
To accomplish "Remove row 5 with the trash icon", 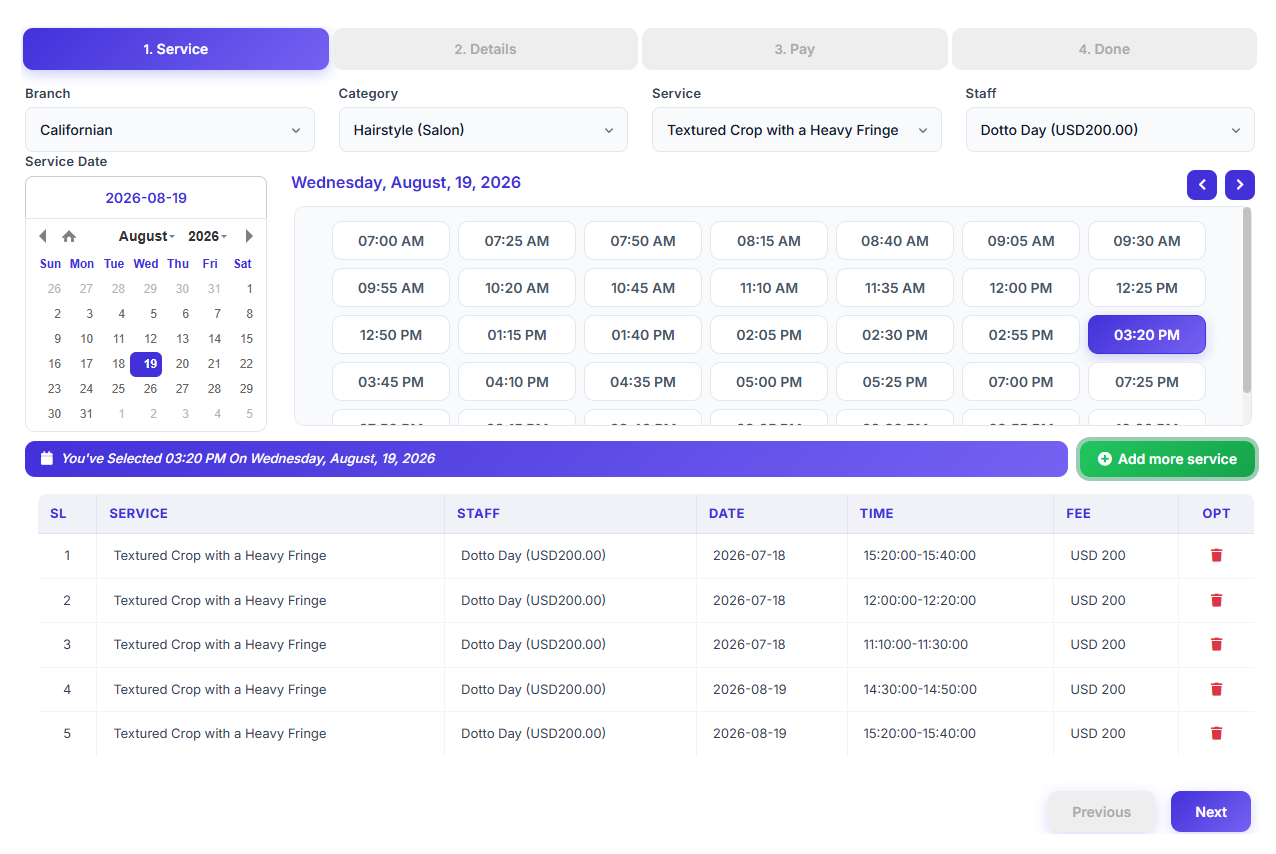I will click(x=1216, y=733).
